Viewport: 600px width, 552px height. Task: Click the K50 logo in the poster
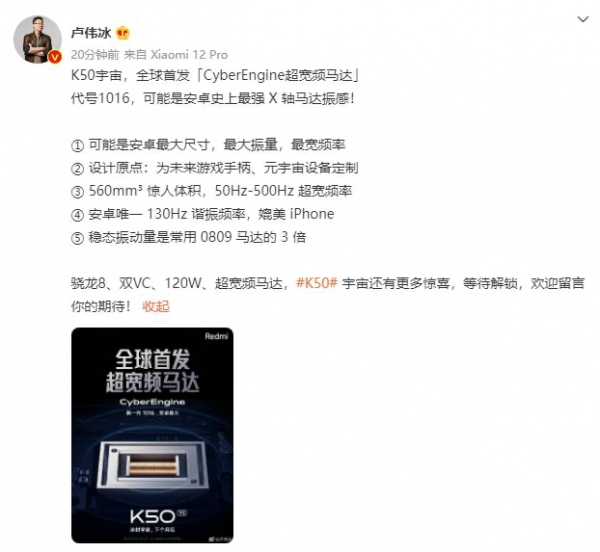pos(153,516)
